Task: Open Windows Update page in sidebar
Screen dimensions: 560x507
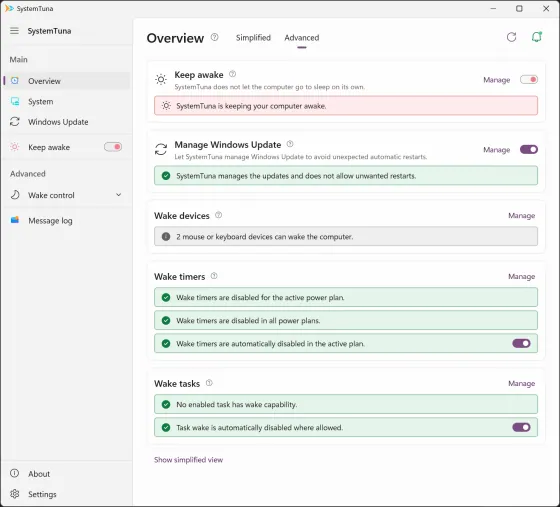Action: coord(67,122)
